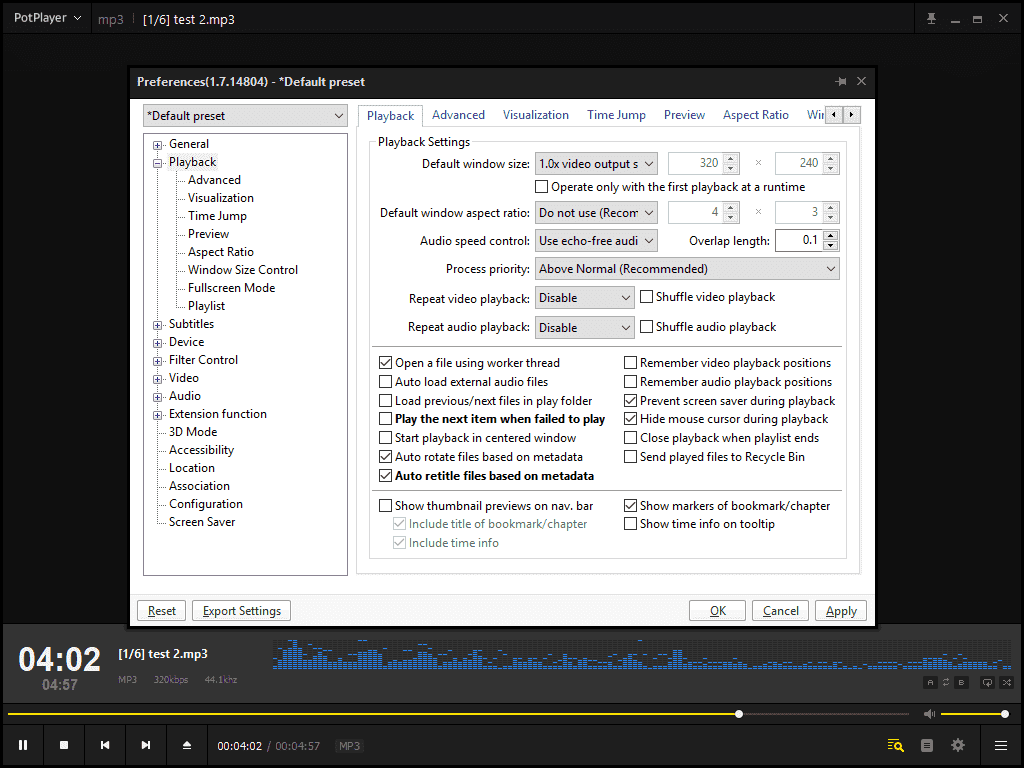Open the Process priority dropdown
The width and height of the screenshot is (1024, 768).
pos(687,268)
